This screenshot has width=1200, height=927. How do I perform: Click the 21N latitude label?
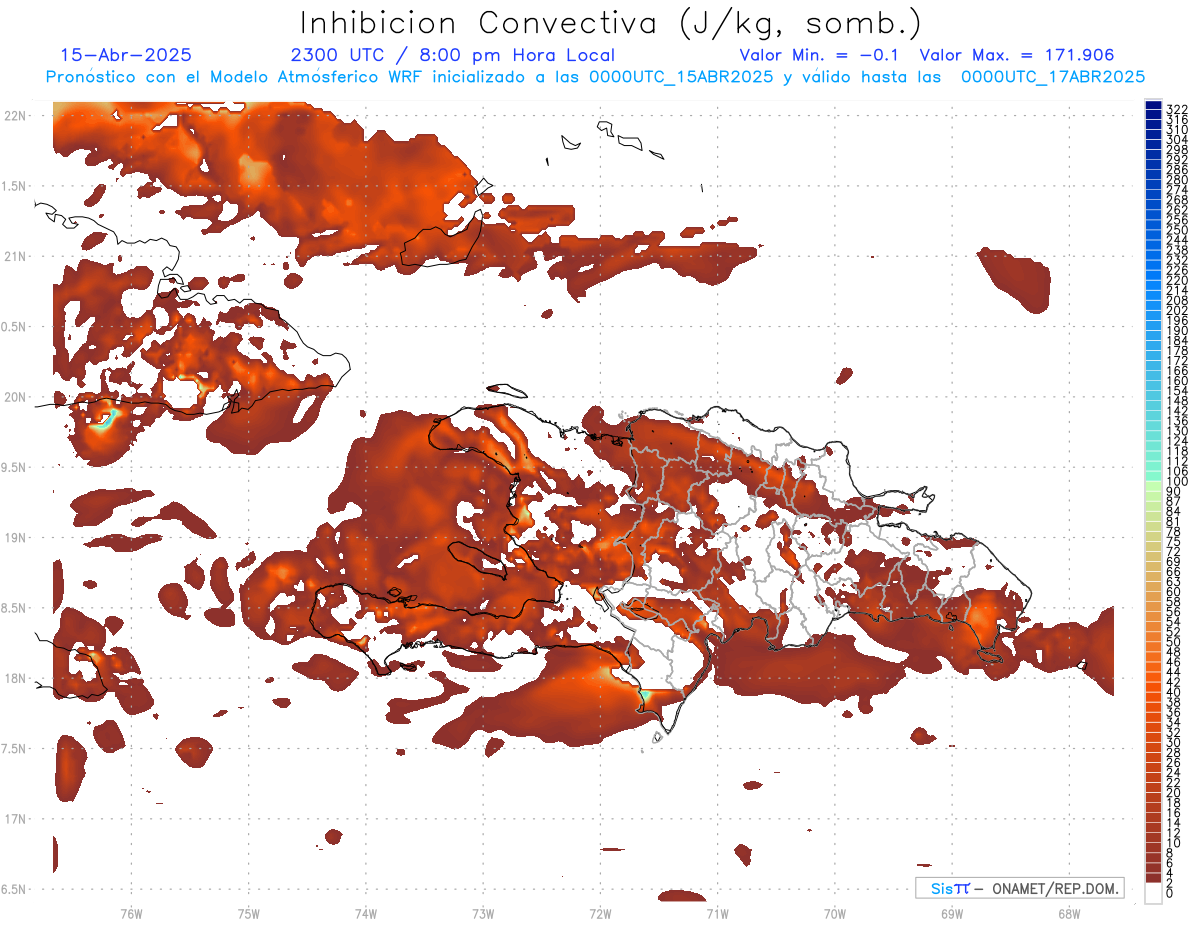17,256
